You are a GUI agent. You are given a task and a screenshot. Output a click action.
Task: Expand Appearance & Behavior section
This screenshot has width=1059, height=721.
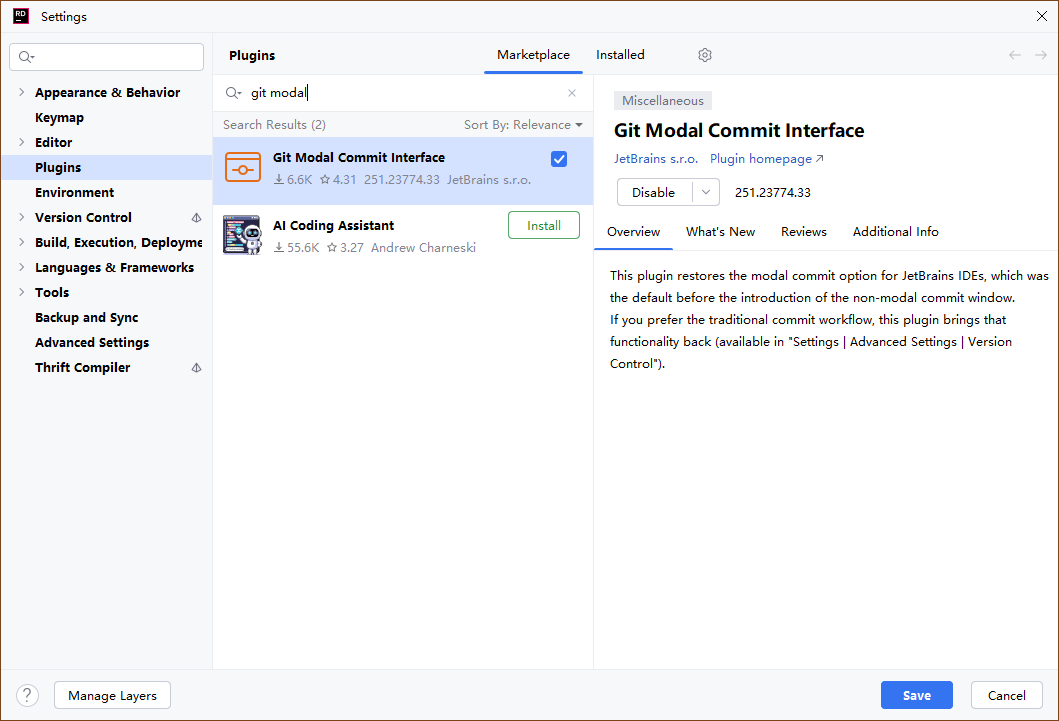(x=22, y=92)
